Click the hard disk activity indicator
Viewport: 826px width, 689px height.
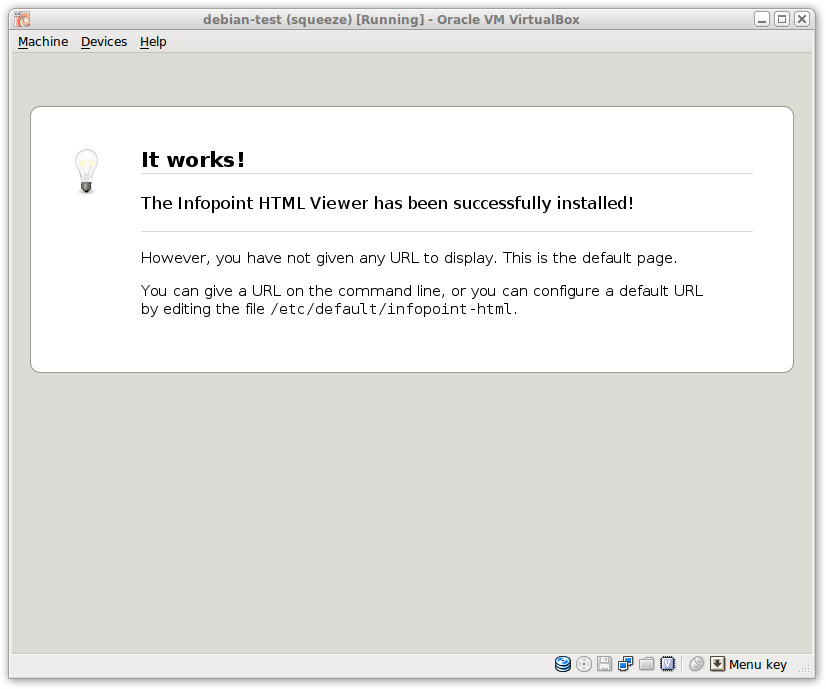(x=563, y=664)
